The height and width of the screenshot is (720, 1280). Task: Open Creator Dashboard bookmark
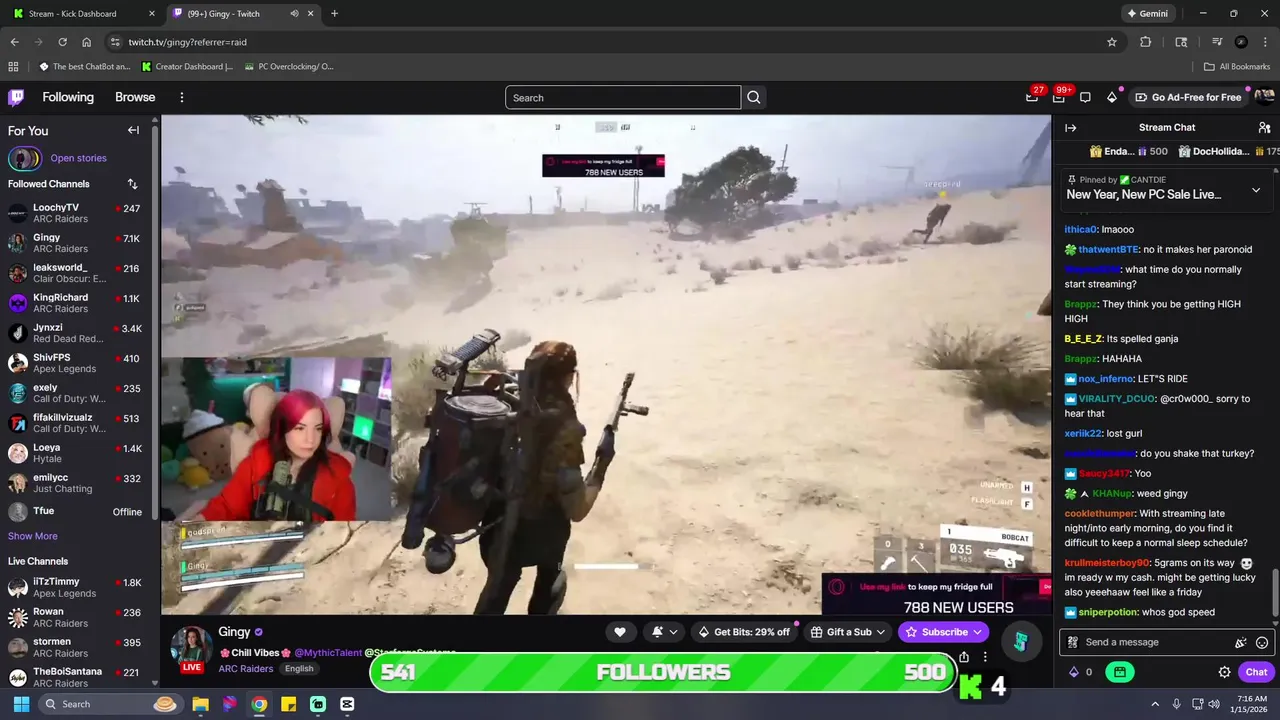(188, 67)
